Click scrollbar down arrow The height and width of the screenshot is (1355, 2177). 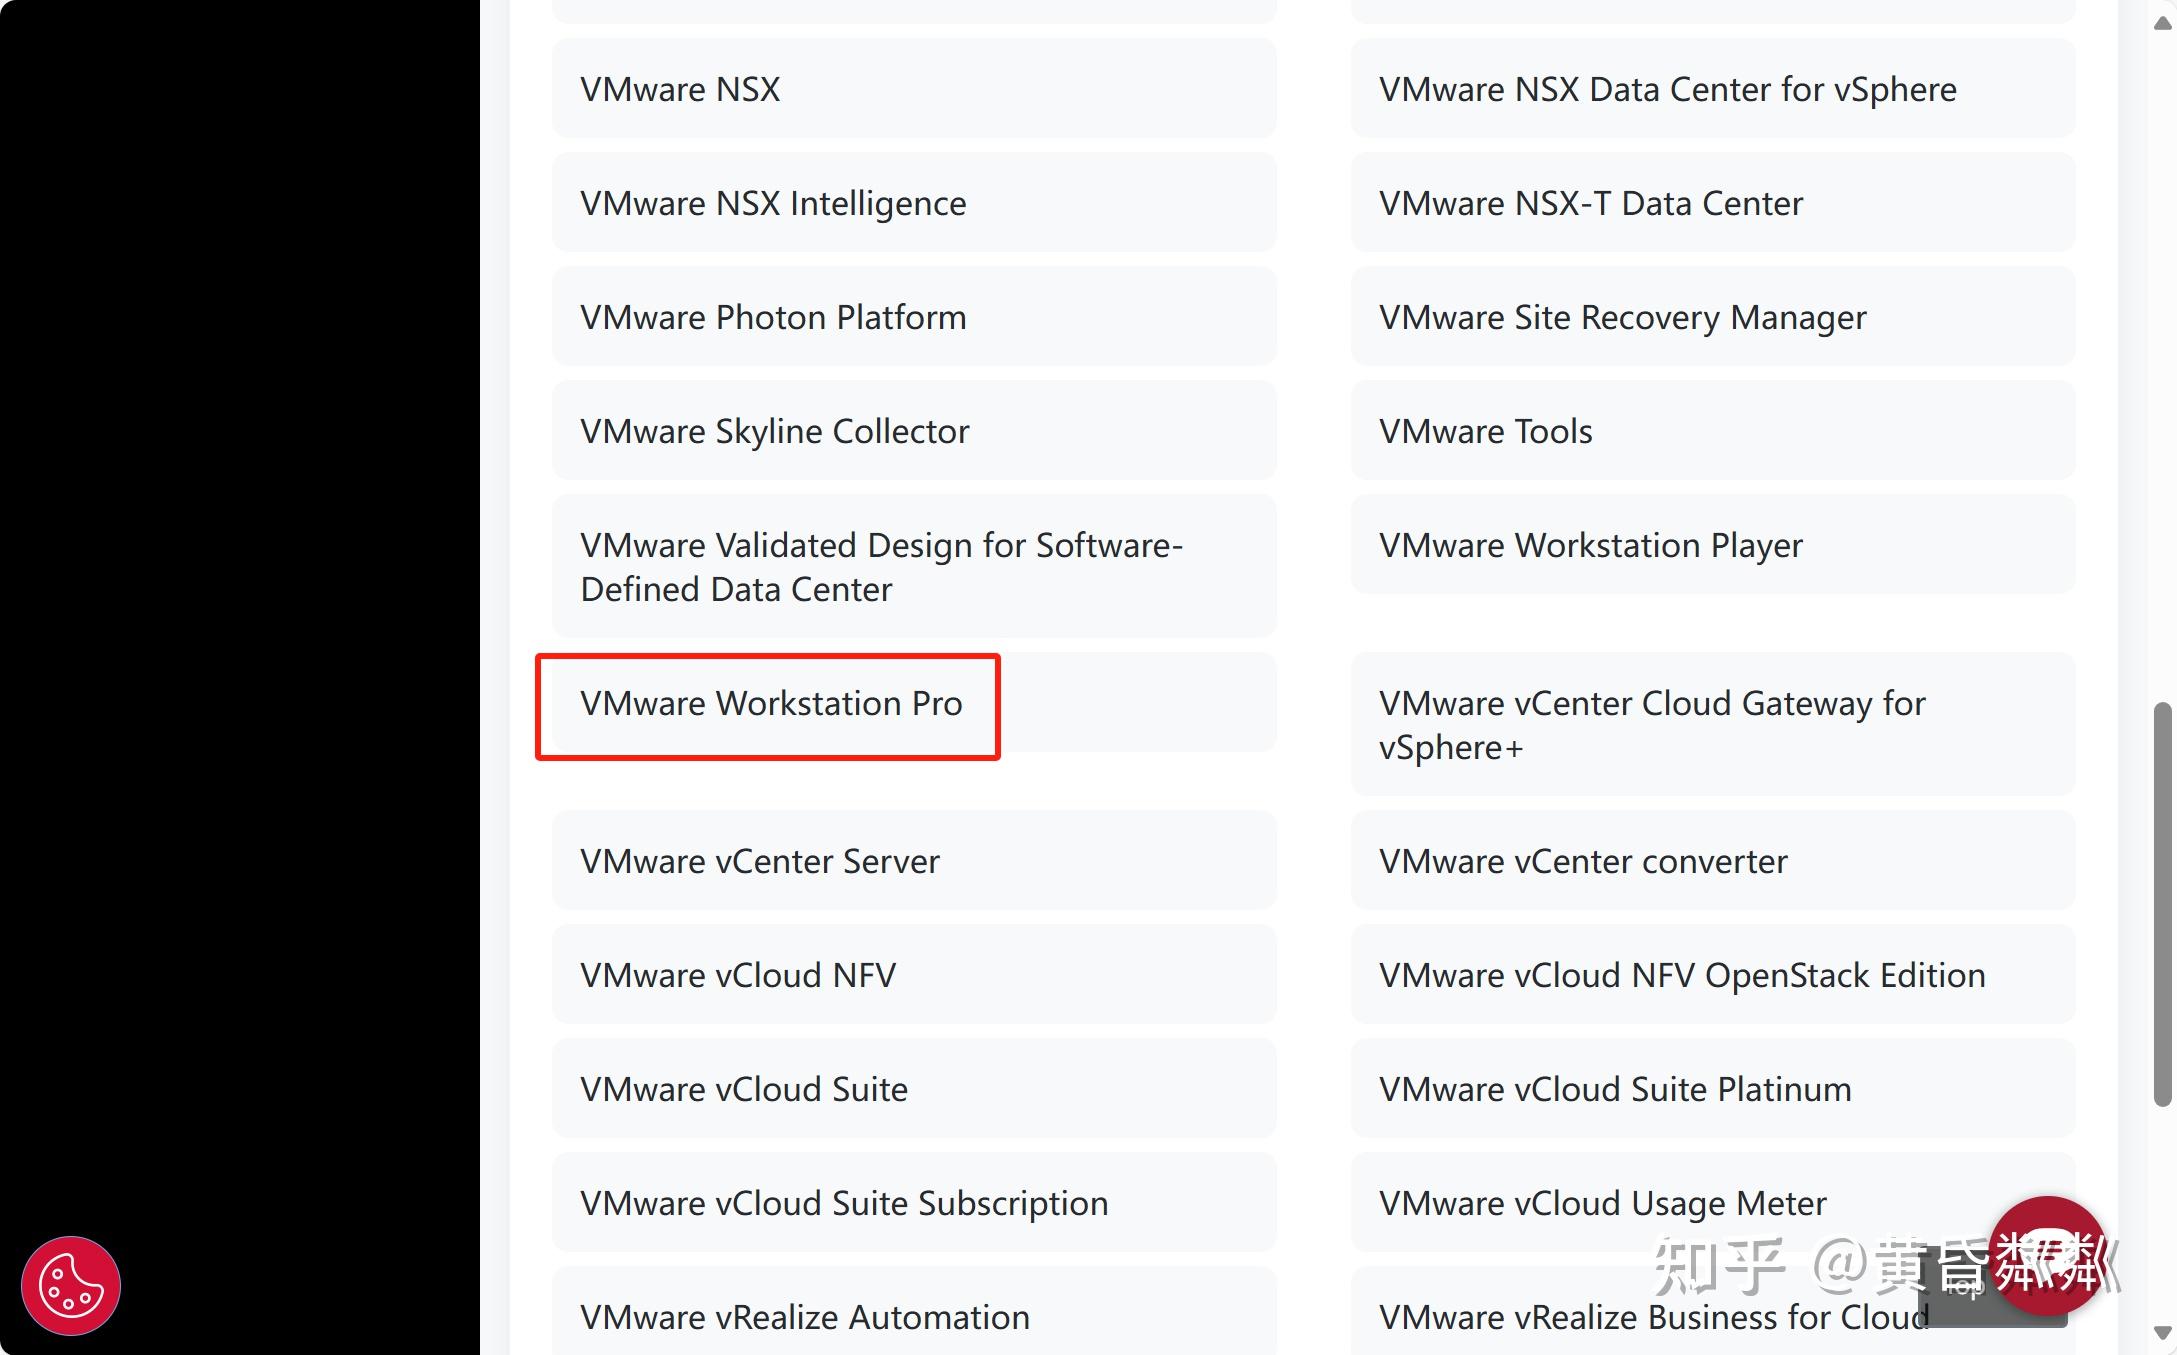point(2162,1333)
